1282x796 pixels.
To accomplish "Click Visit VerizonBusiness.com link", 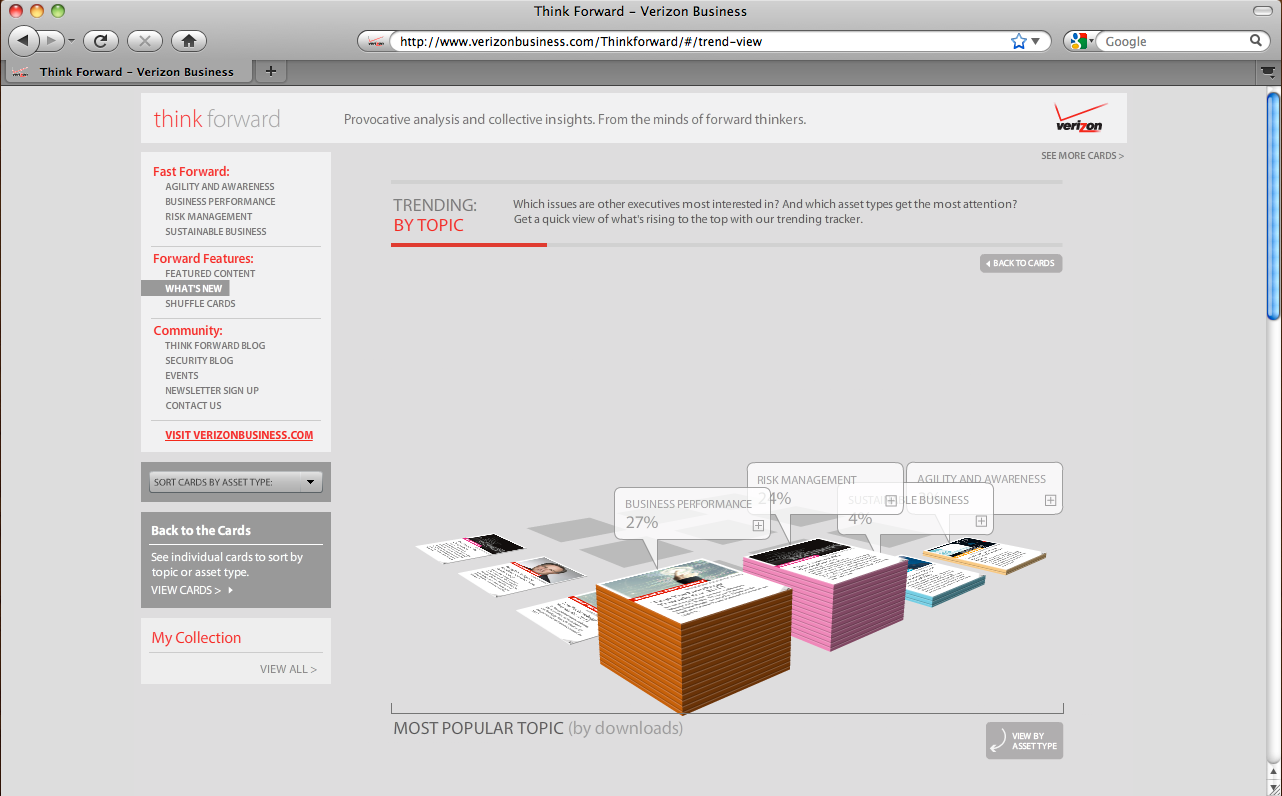I will coord(239,435).
